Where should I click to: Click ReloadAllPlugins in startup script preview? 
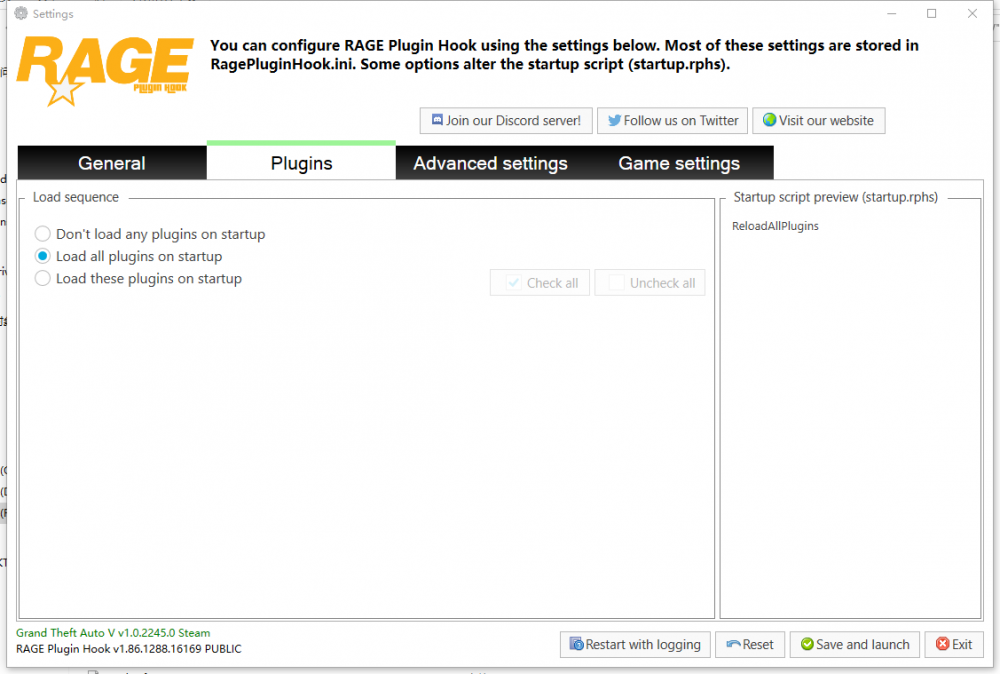point(775,226)
